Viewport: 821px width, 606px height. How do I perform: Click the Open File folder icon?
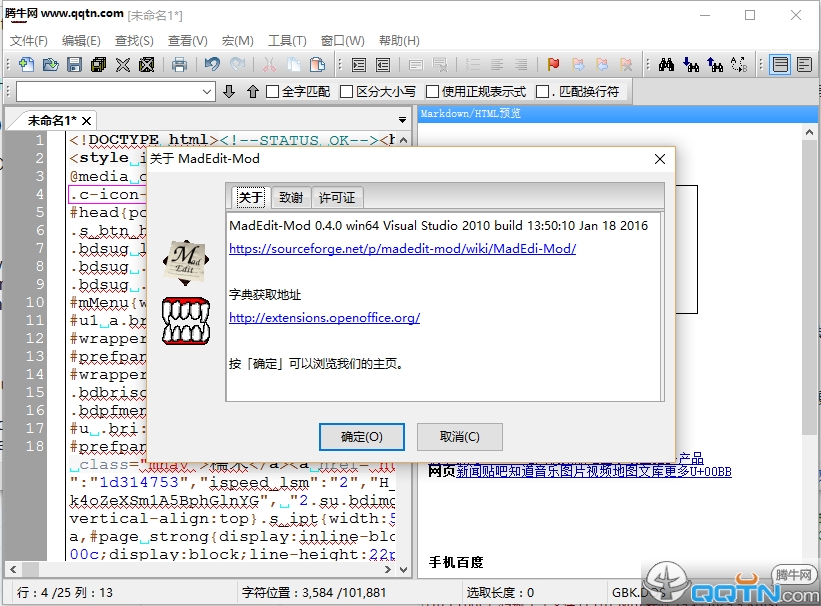(50, 65)
